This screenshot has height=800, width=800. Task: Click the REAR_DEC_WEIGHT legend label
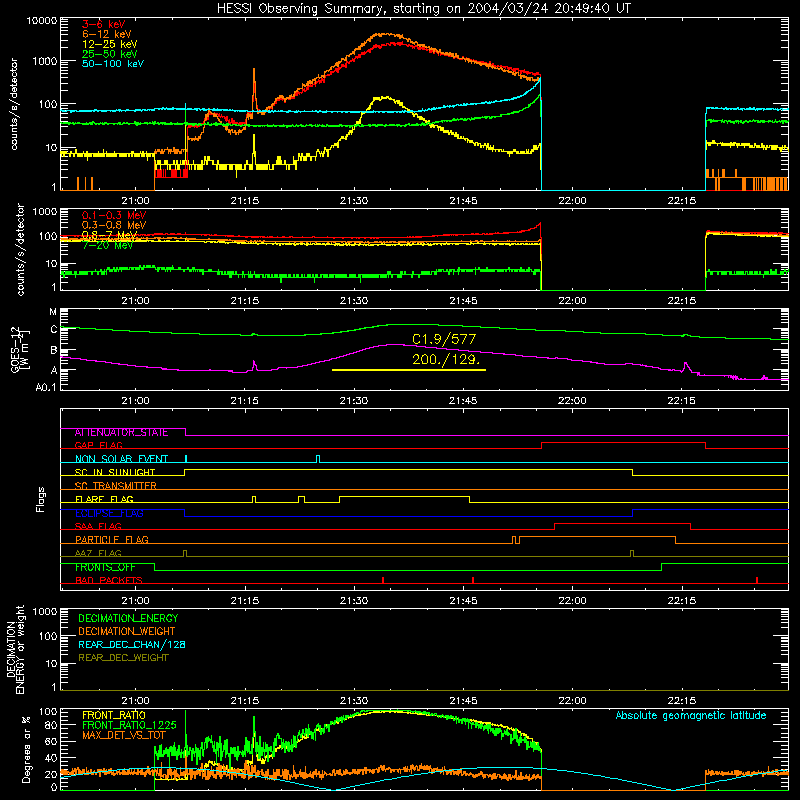pos(123,658)
